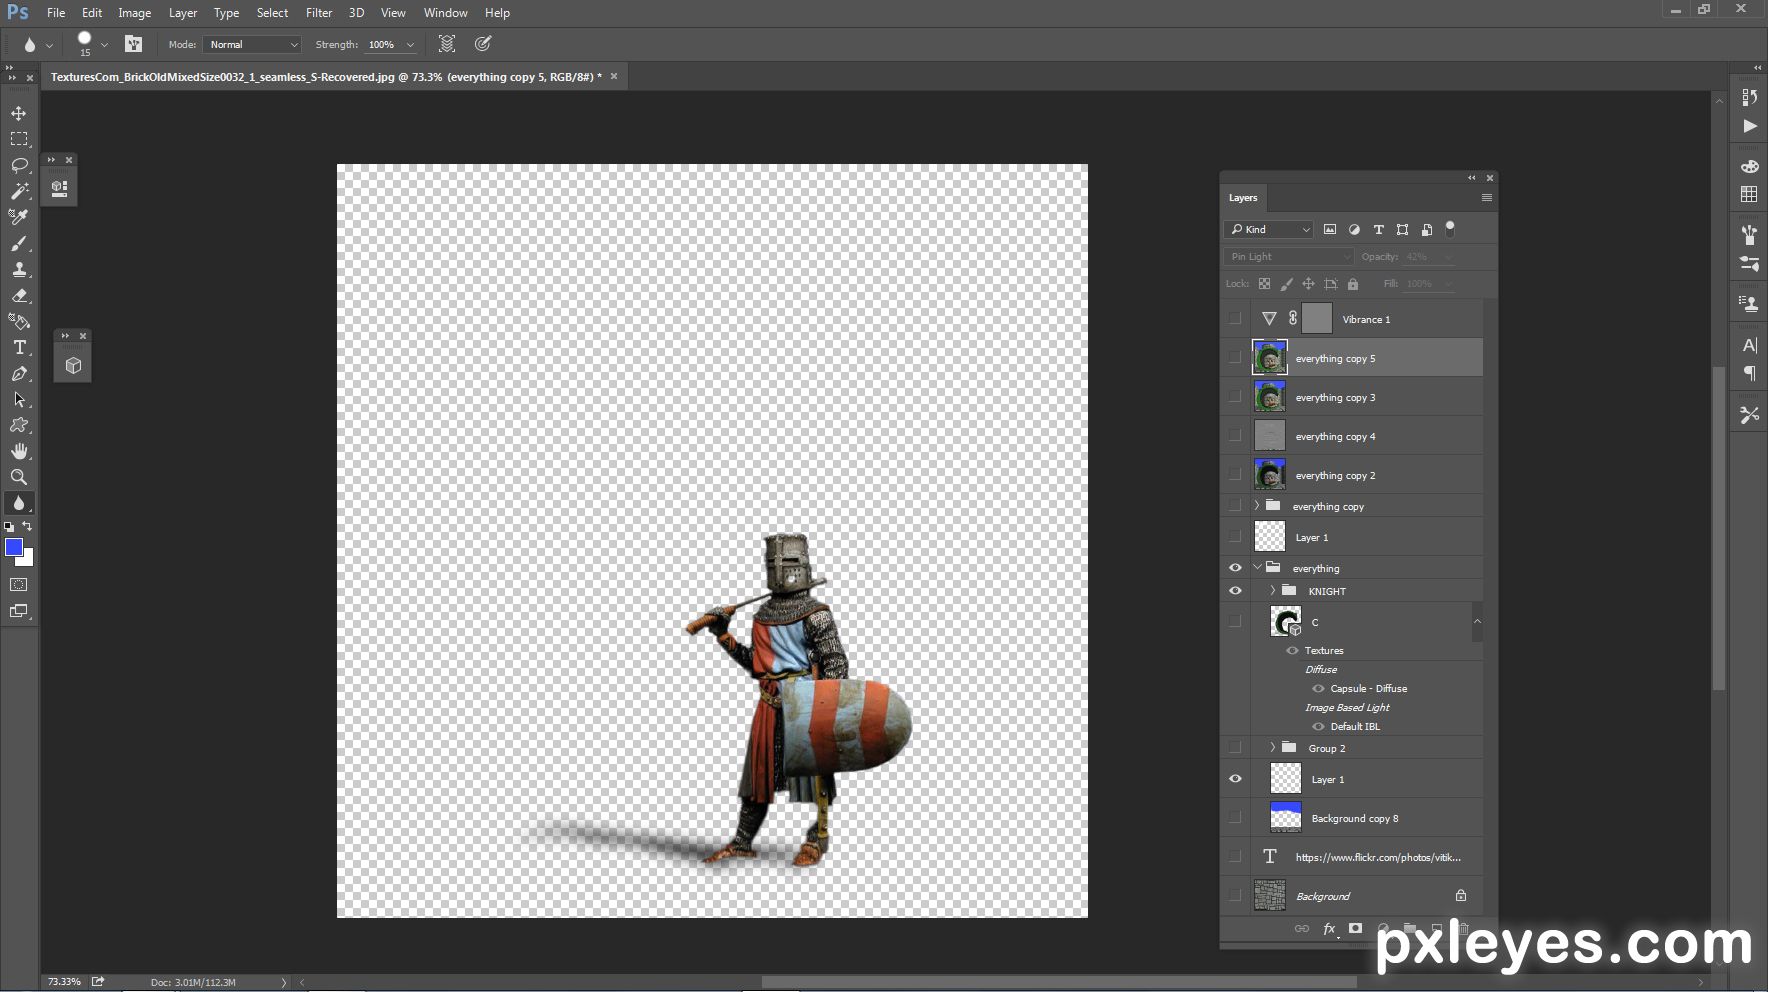Select the Eraser tool
Screen dimensions: 1768x992
pos(19,295)
